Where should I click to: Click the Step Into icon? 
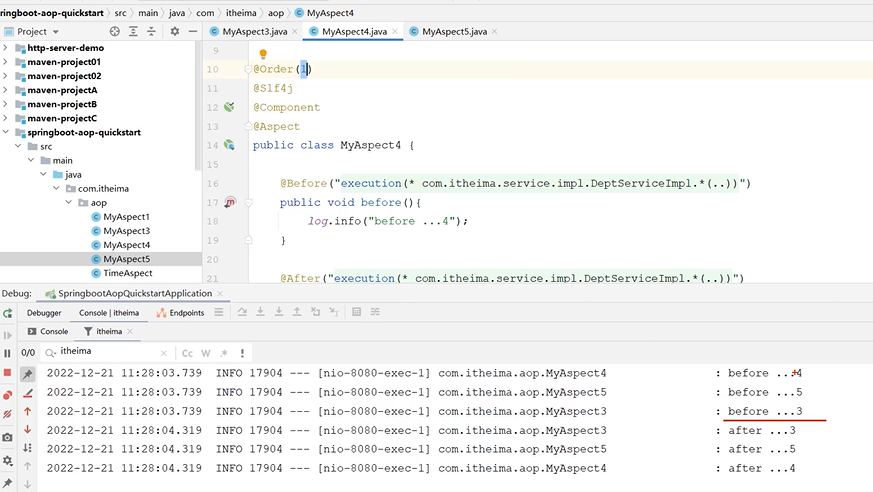pyautogui.click(x=260, y=312)
